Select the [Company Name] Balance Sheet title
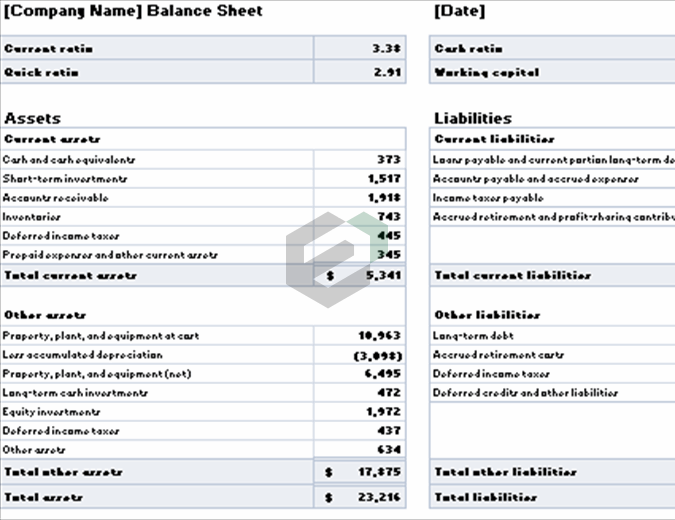The width and height of the screenshot is (675, 520). coord(133,11)
